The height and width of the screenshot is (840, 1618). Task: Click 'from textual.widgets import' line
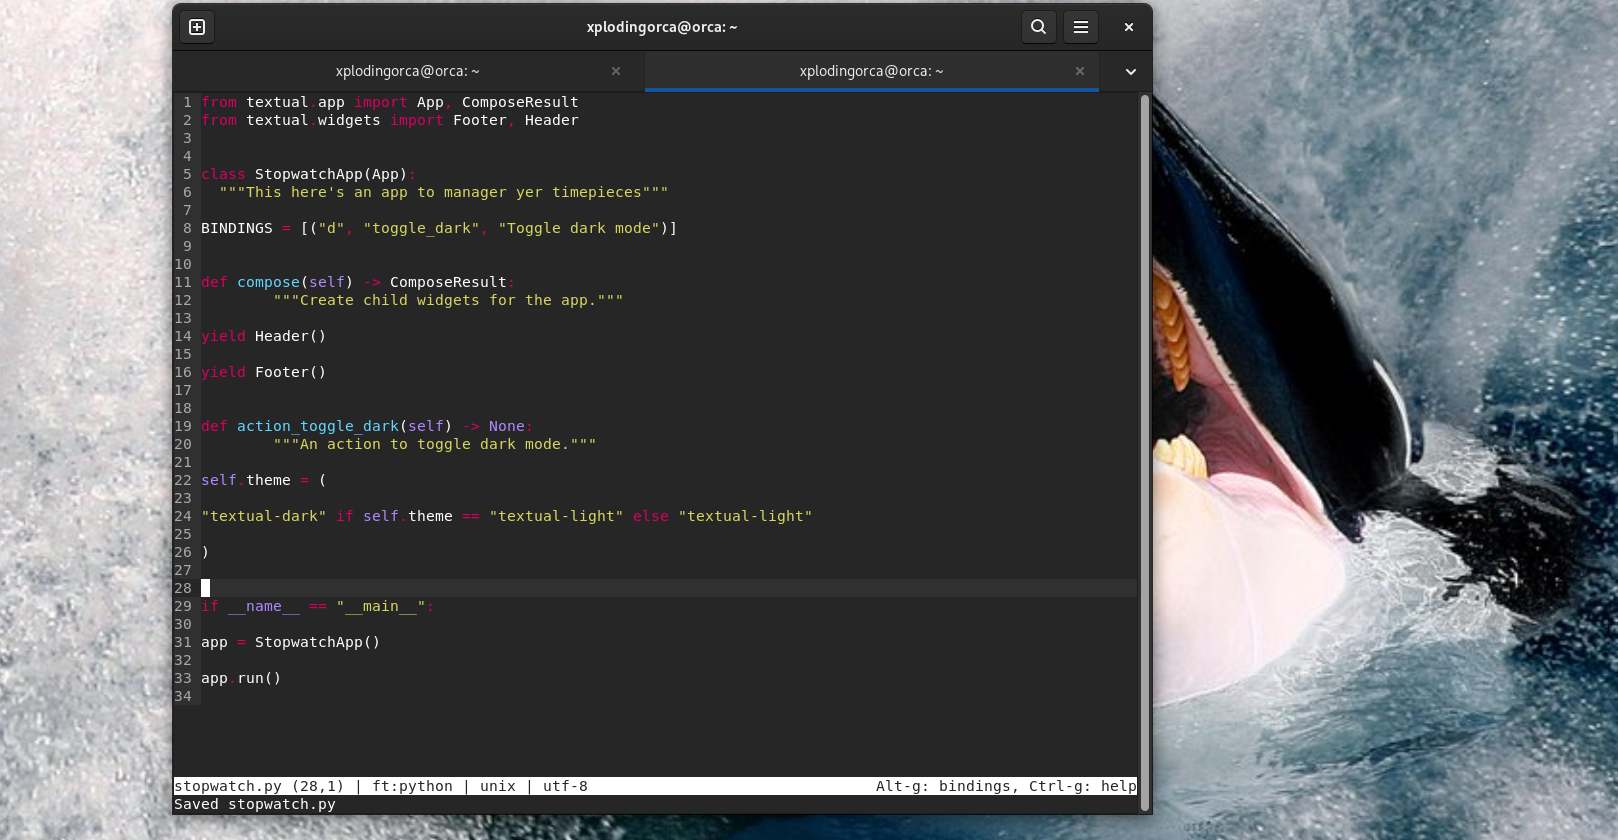click(x=390, y=120)
